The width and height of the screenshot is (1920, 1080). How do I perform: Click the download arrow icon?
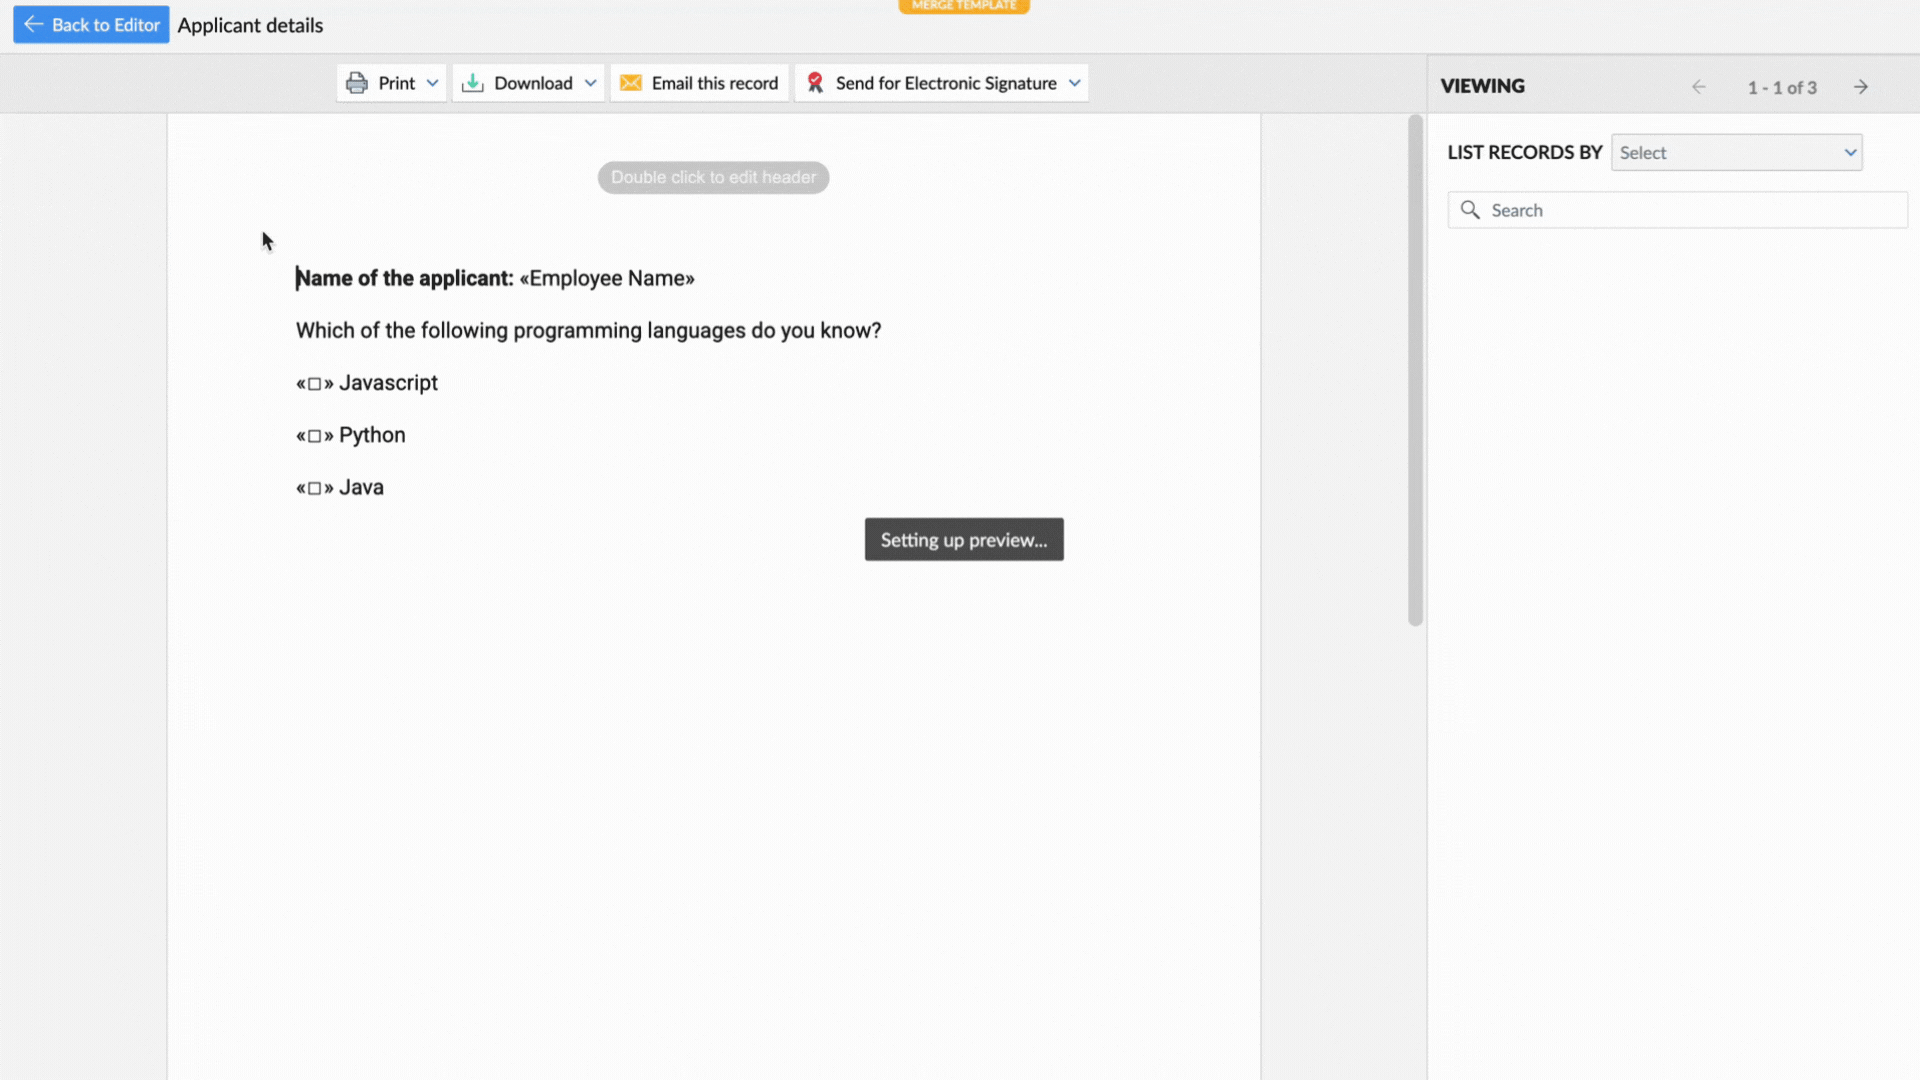point(473,83)
